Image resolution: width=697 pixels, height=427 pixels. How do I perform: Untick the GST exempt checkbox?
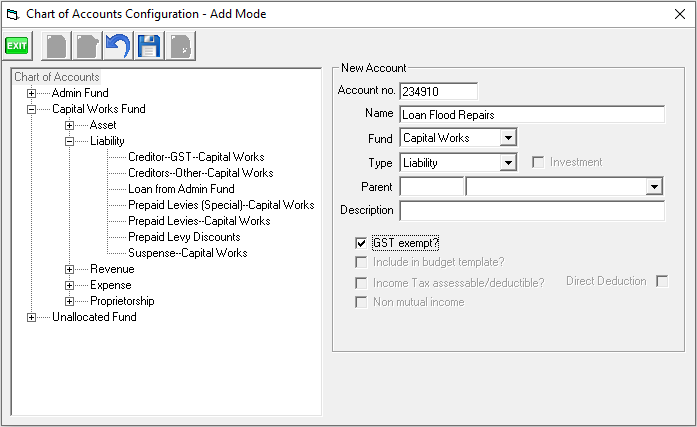362,242
